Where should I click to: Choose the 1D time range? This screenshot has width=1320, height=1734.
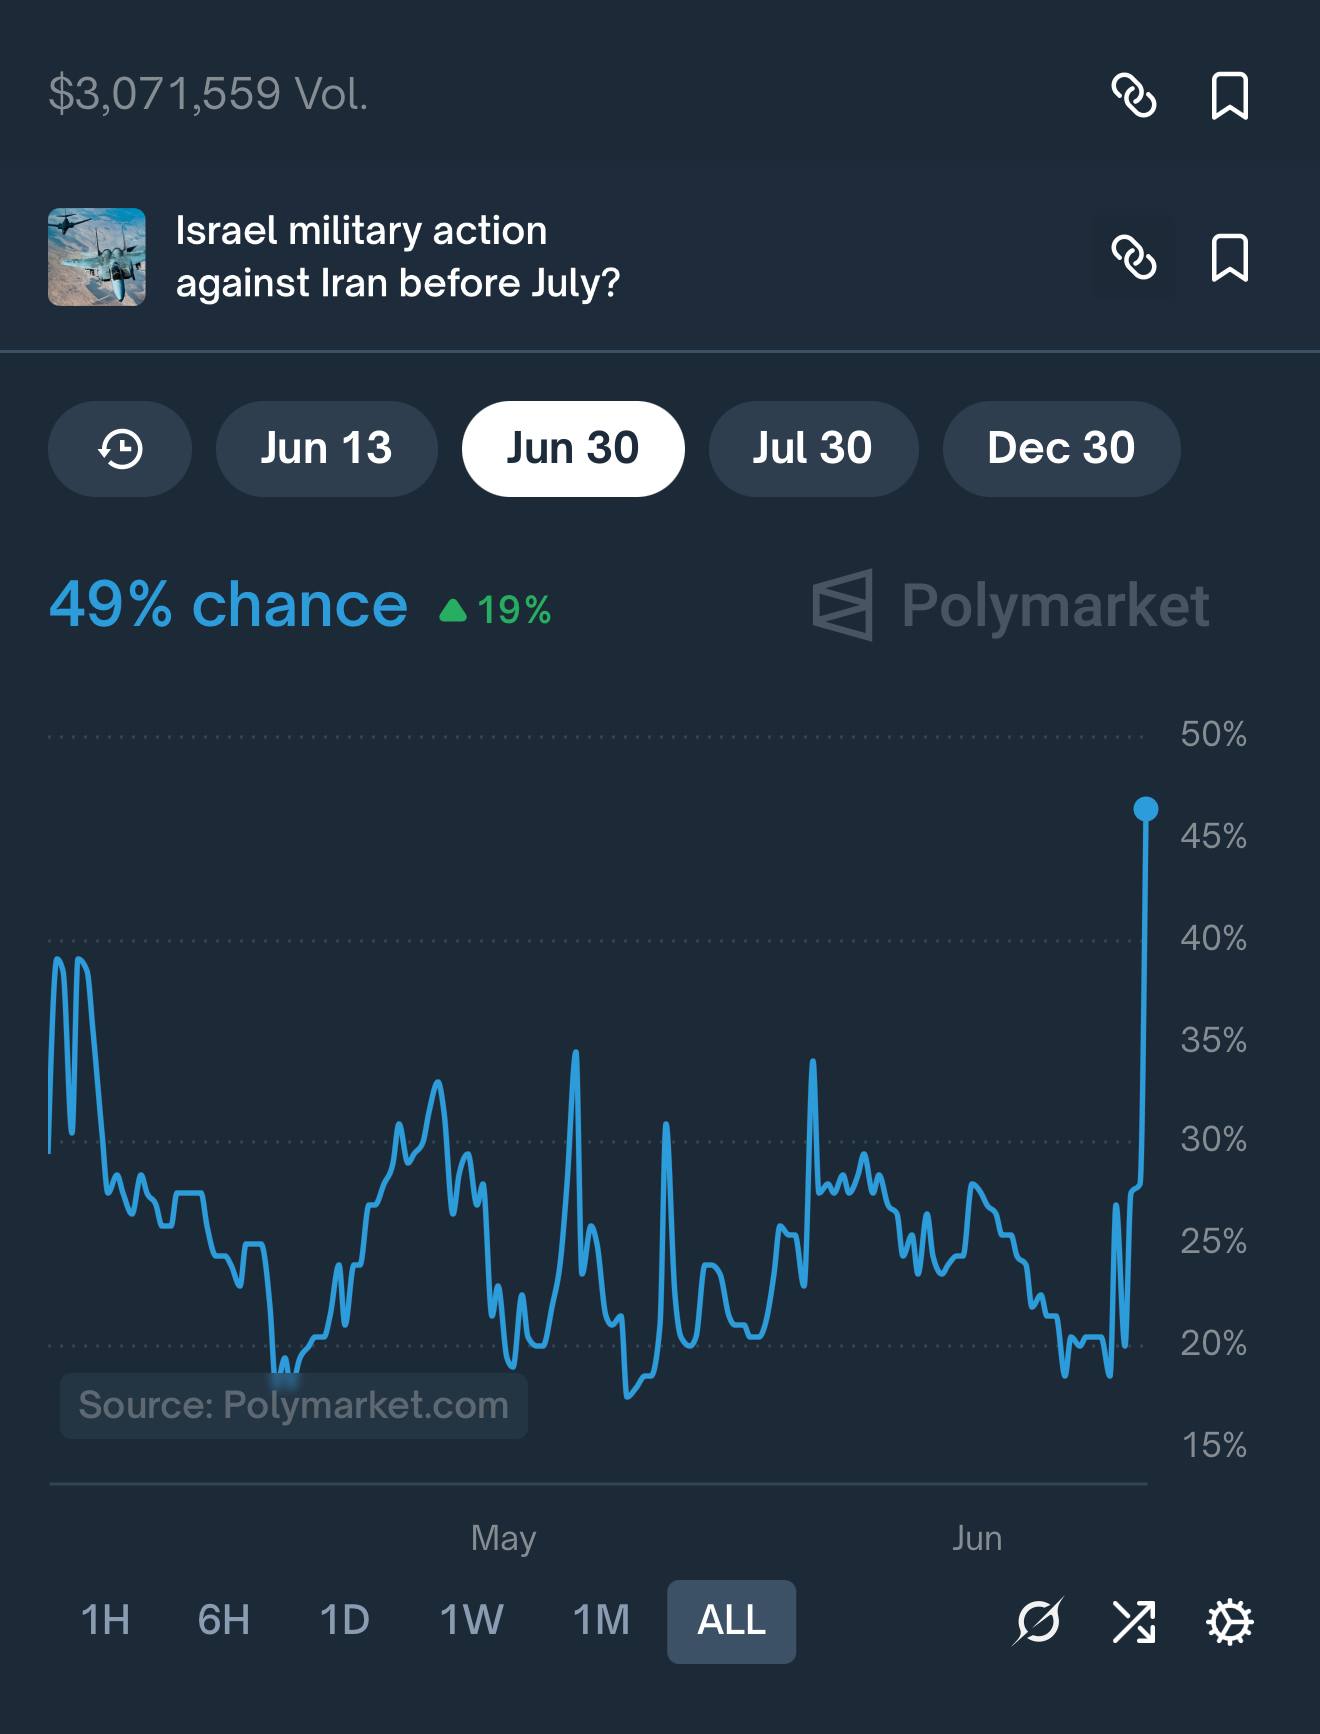pyautogui.click(x=344, y=1621)
